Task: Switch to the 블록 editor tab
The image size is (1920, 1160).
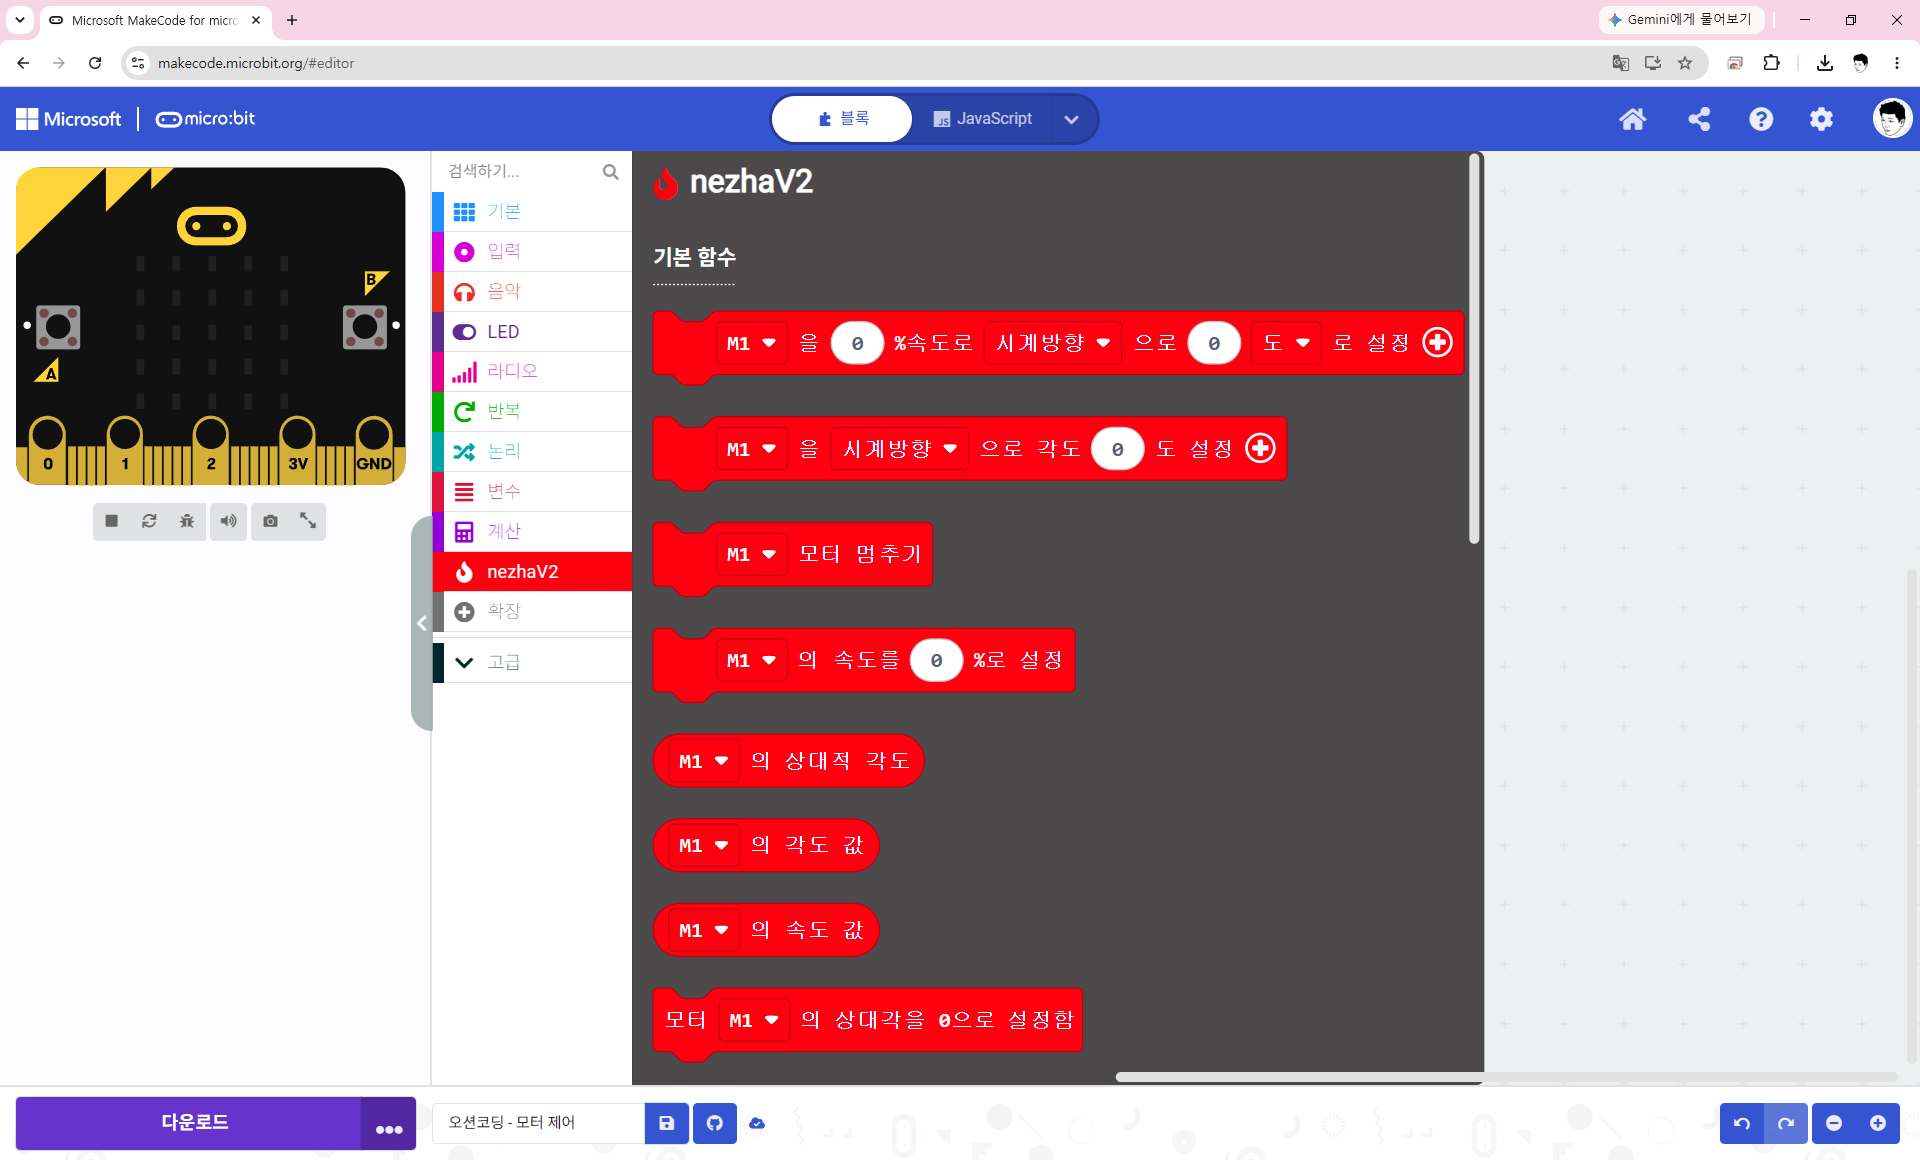Action: (x=842, y=119)
